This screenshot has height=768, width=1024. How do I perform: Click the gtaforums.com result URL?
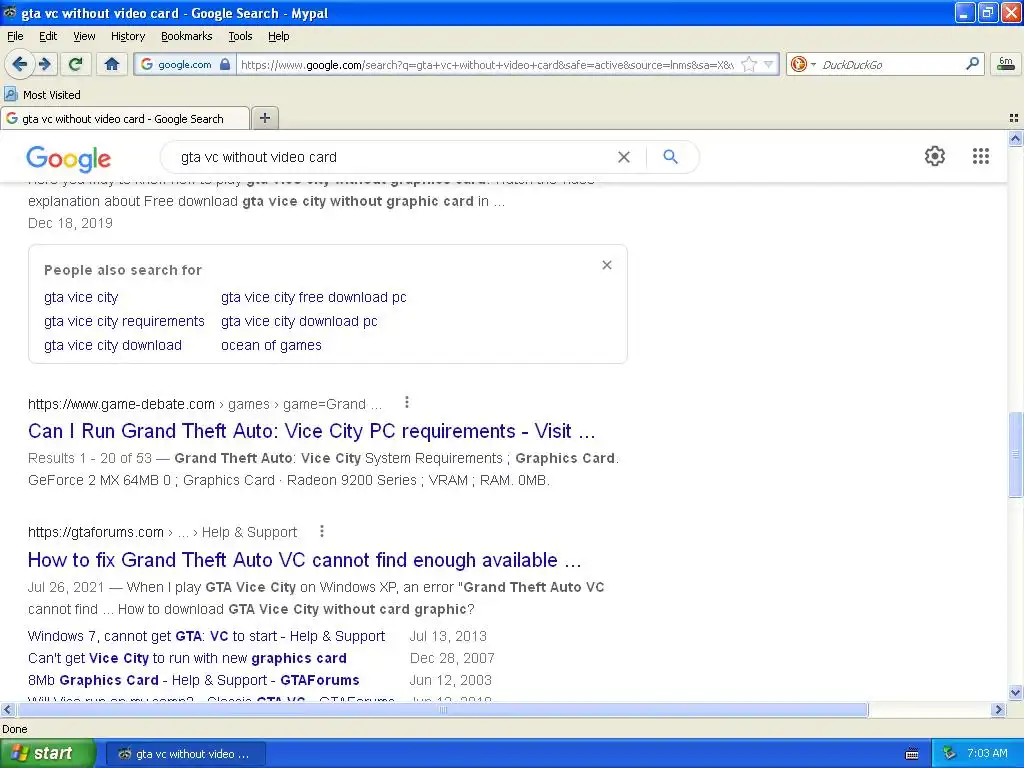(x=163, y=532)
